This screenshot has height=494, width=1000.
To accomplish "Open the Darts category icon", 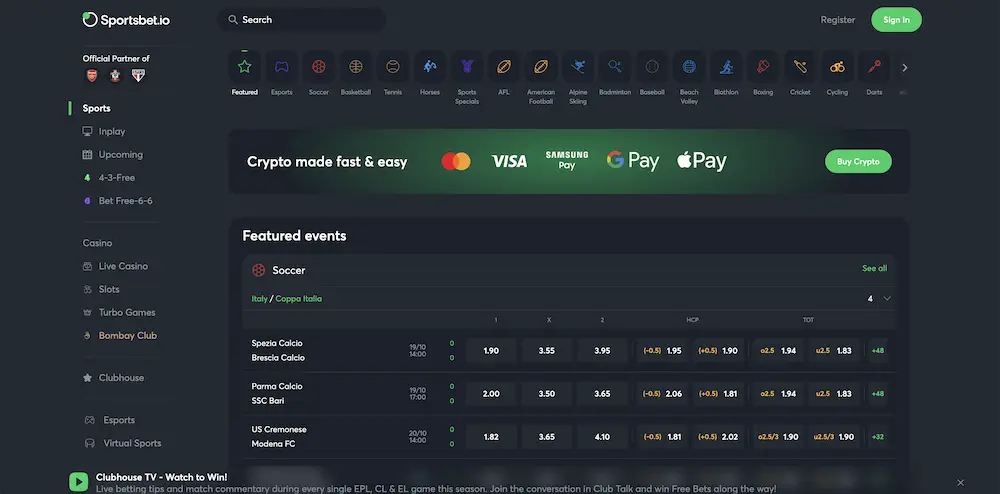I will pyautogui.click(x=874, y=66).
